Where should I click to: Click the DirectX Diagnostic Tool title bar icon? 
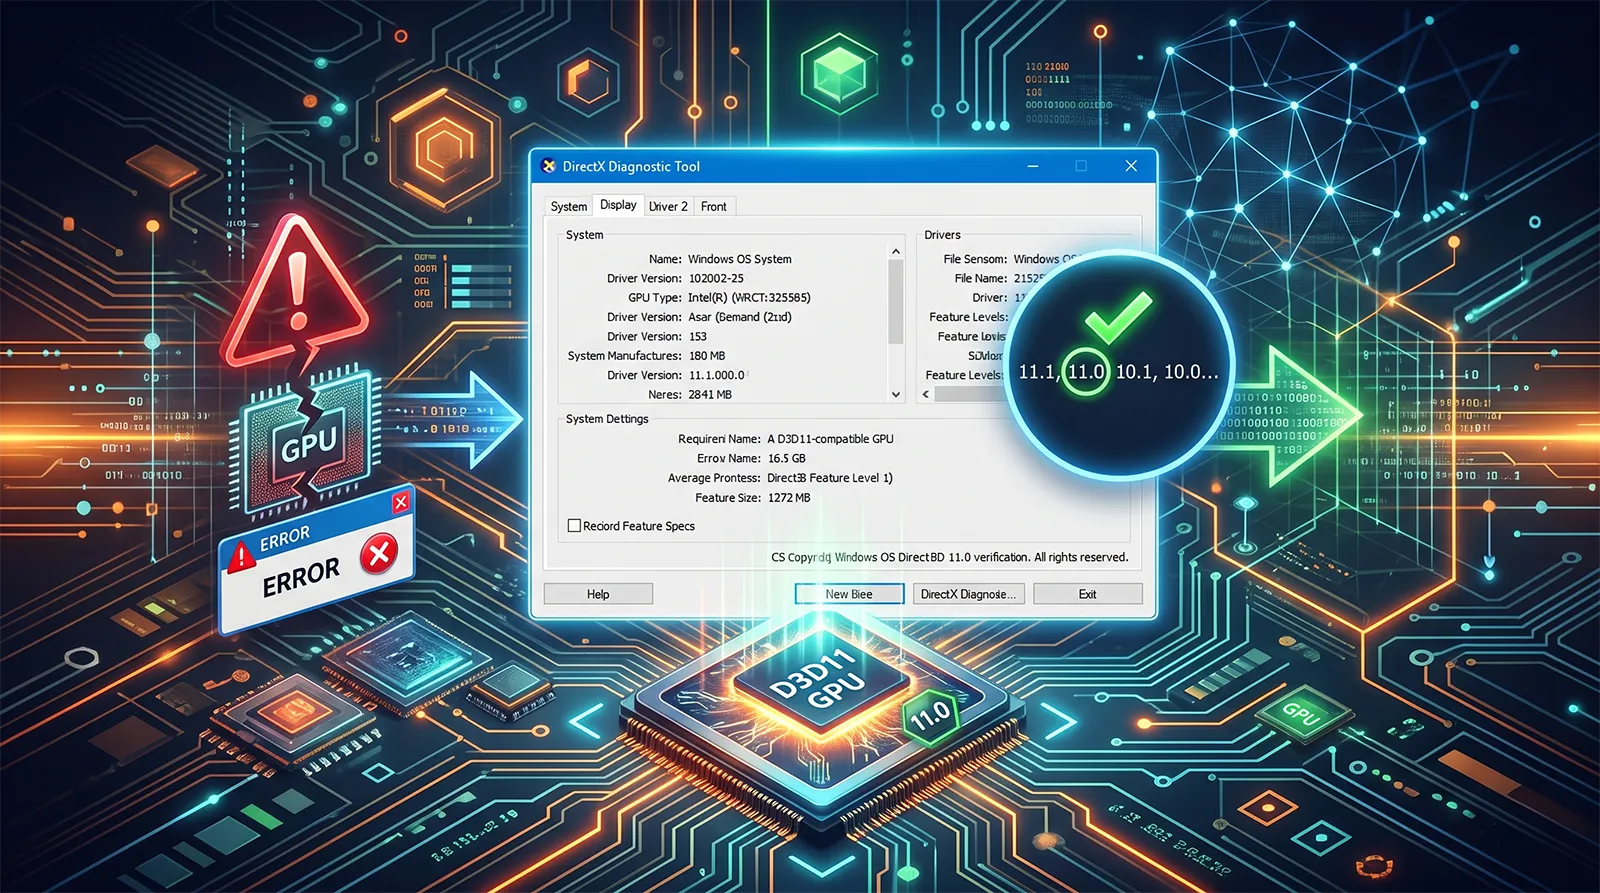tap(548, 166)
